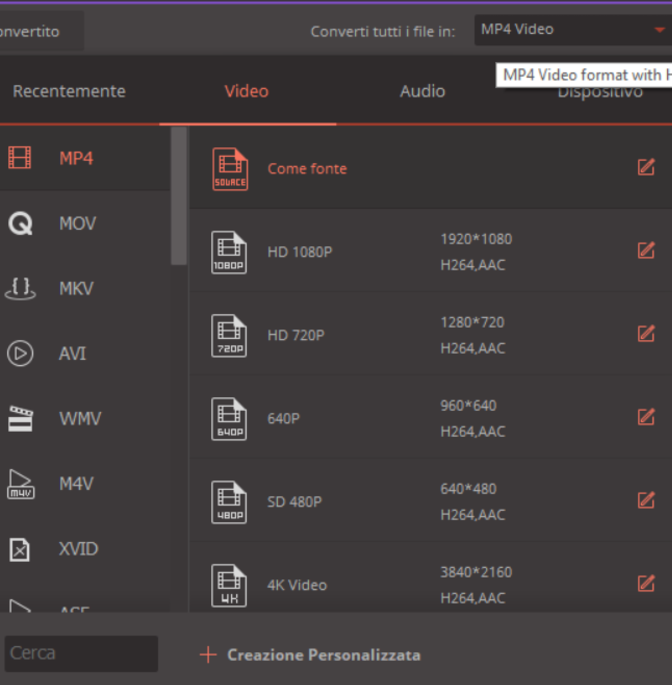
Task: Click the MOV QuickTime icon
Action: [x=20, y=223]
